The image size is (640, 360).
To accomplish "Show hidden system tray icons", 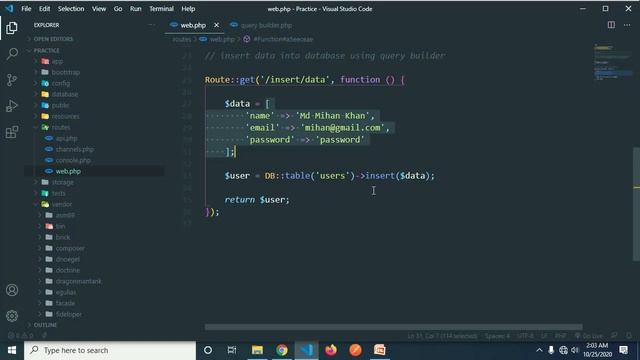I will pos(539,350).
